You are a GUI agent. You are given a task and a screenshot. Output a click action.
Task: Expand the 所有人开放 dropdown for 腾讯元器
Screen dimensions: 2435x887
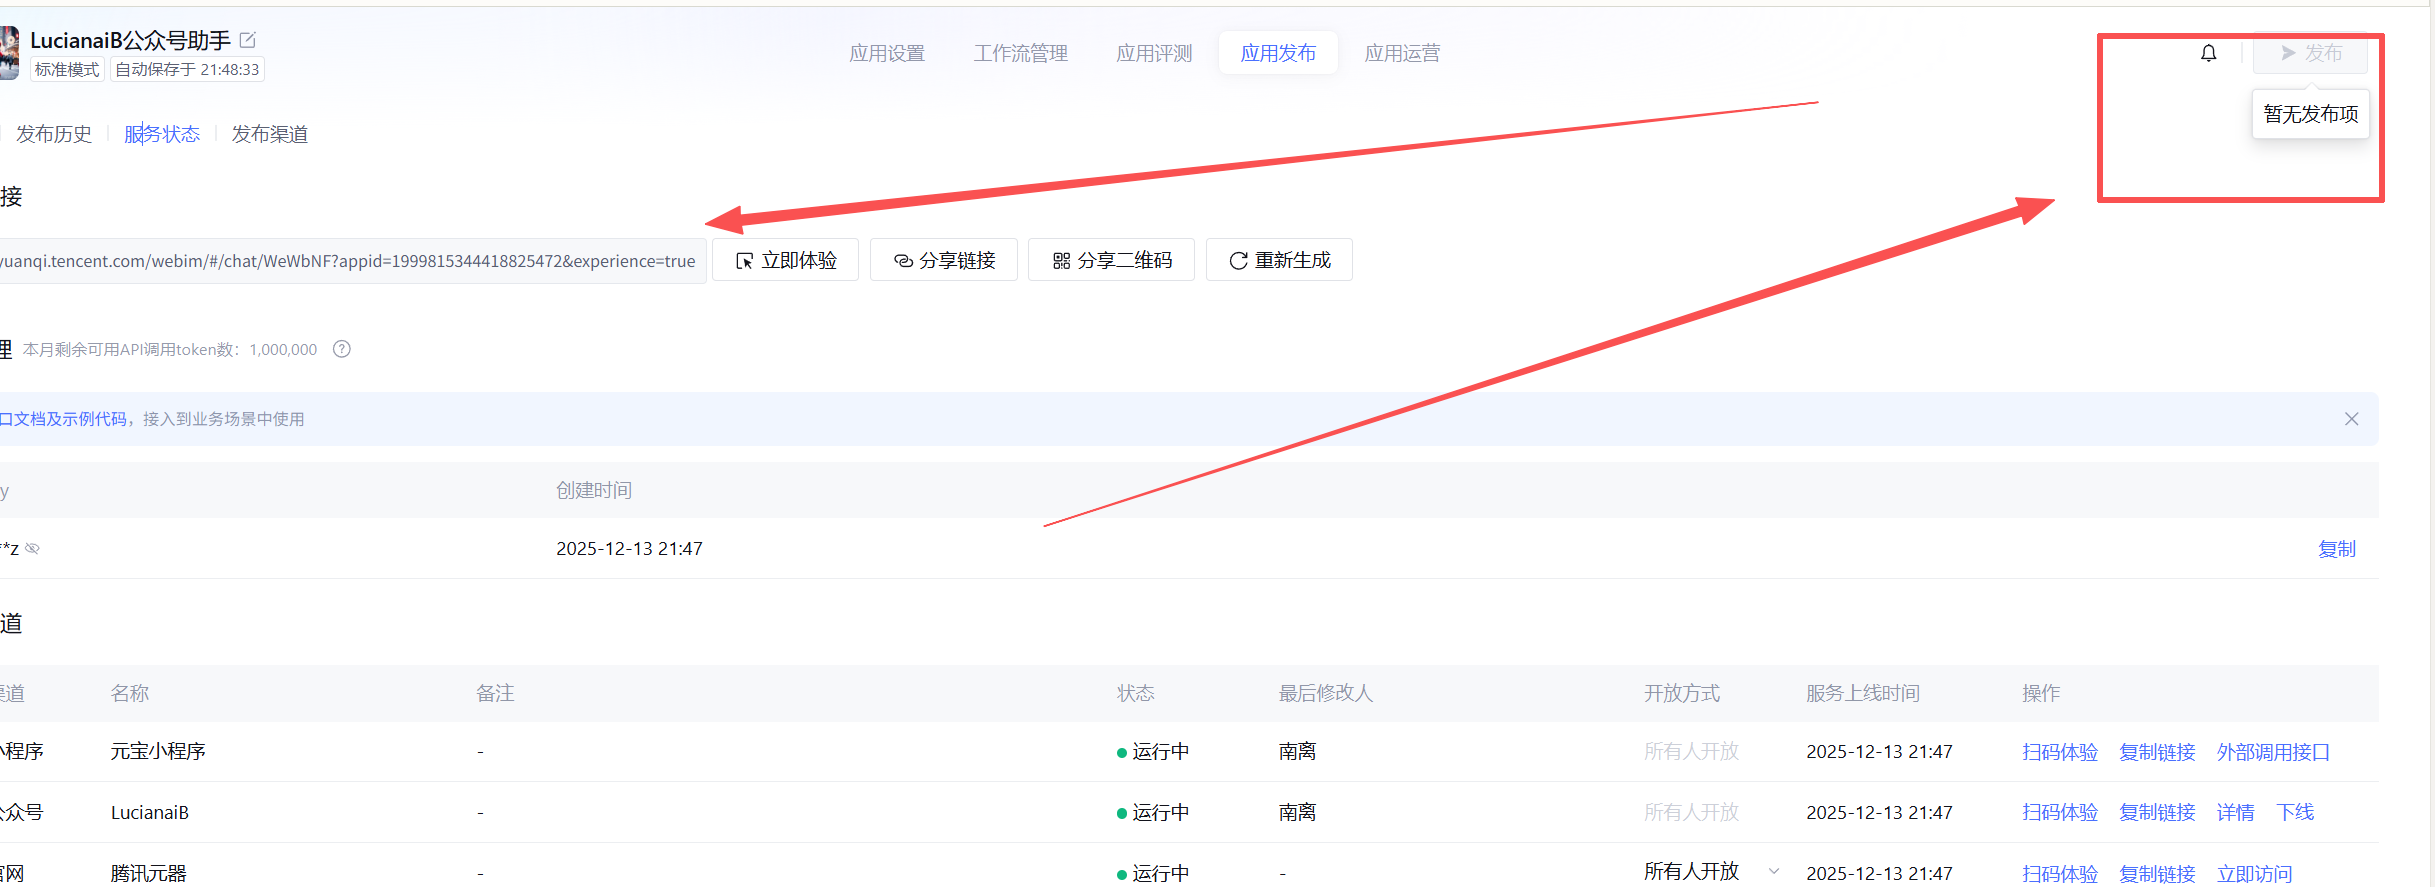(x=1712, y=871)
